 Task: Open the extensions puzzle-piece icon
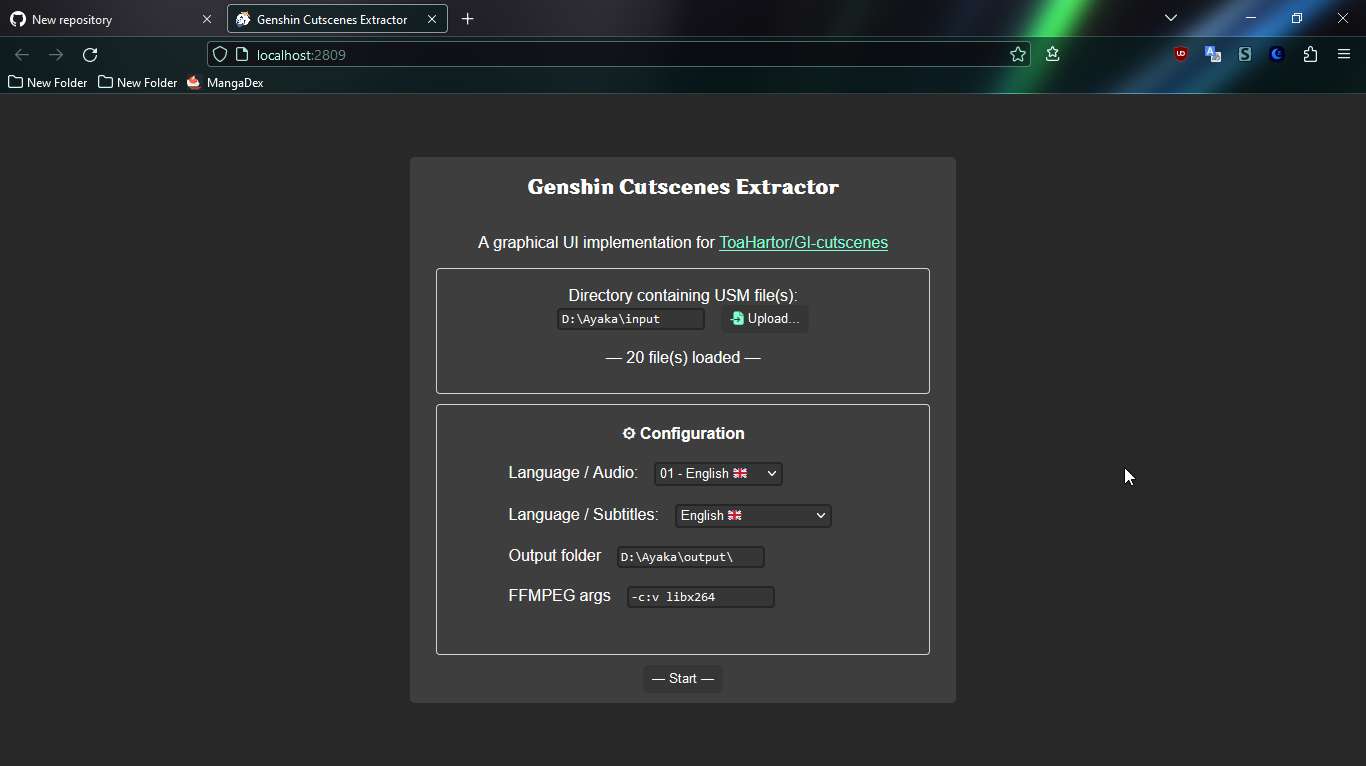pyautogui.click(x=1311, y=54)
